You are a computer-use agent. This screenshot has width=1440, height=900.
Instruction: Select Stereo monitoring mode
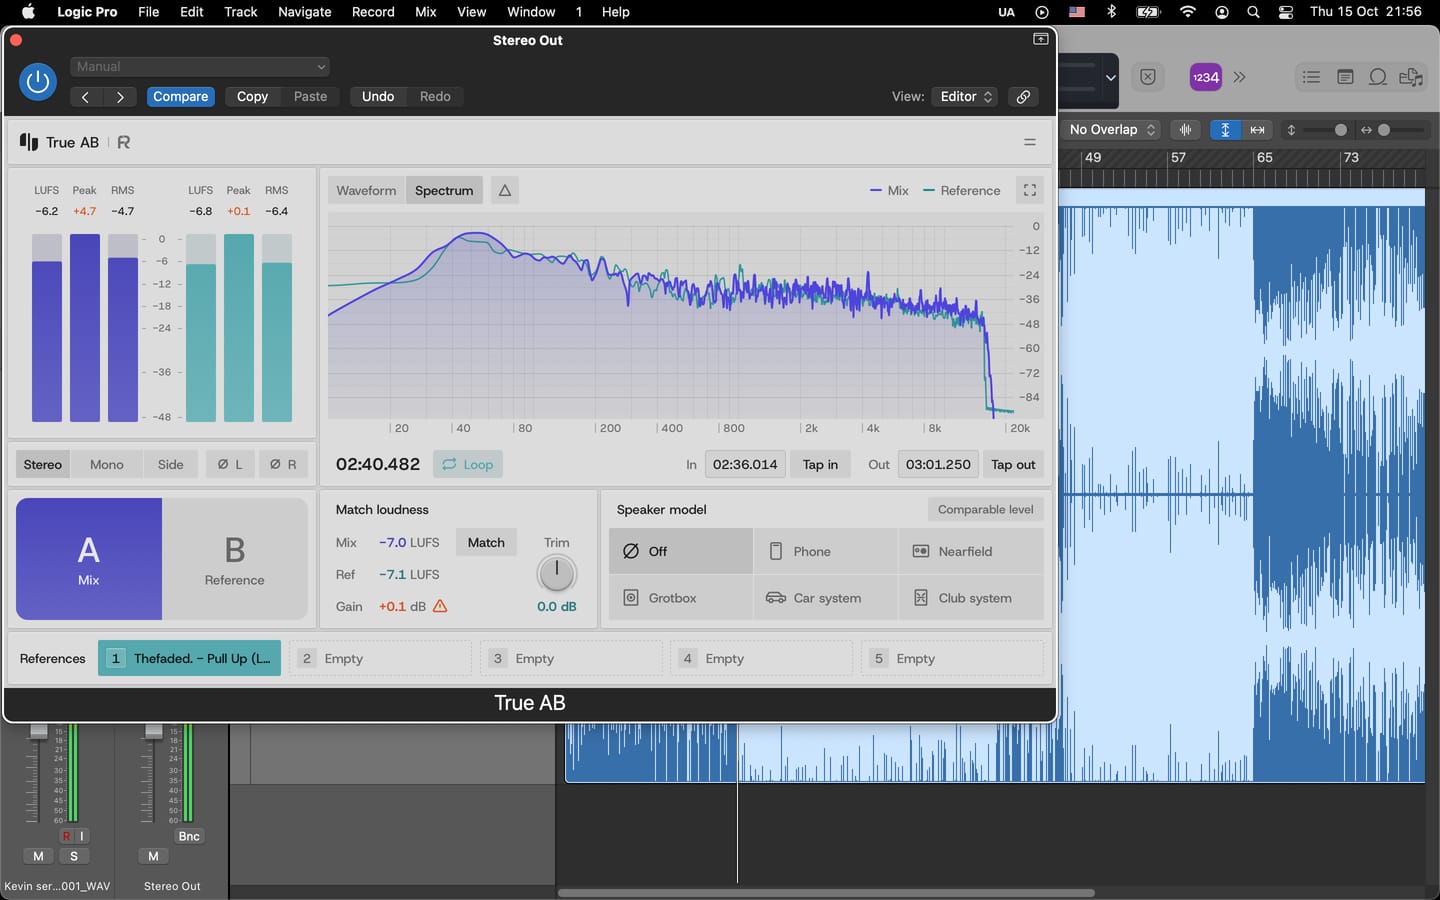click(43, 464)
